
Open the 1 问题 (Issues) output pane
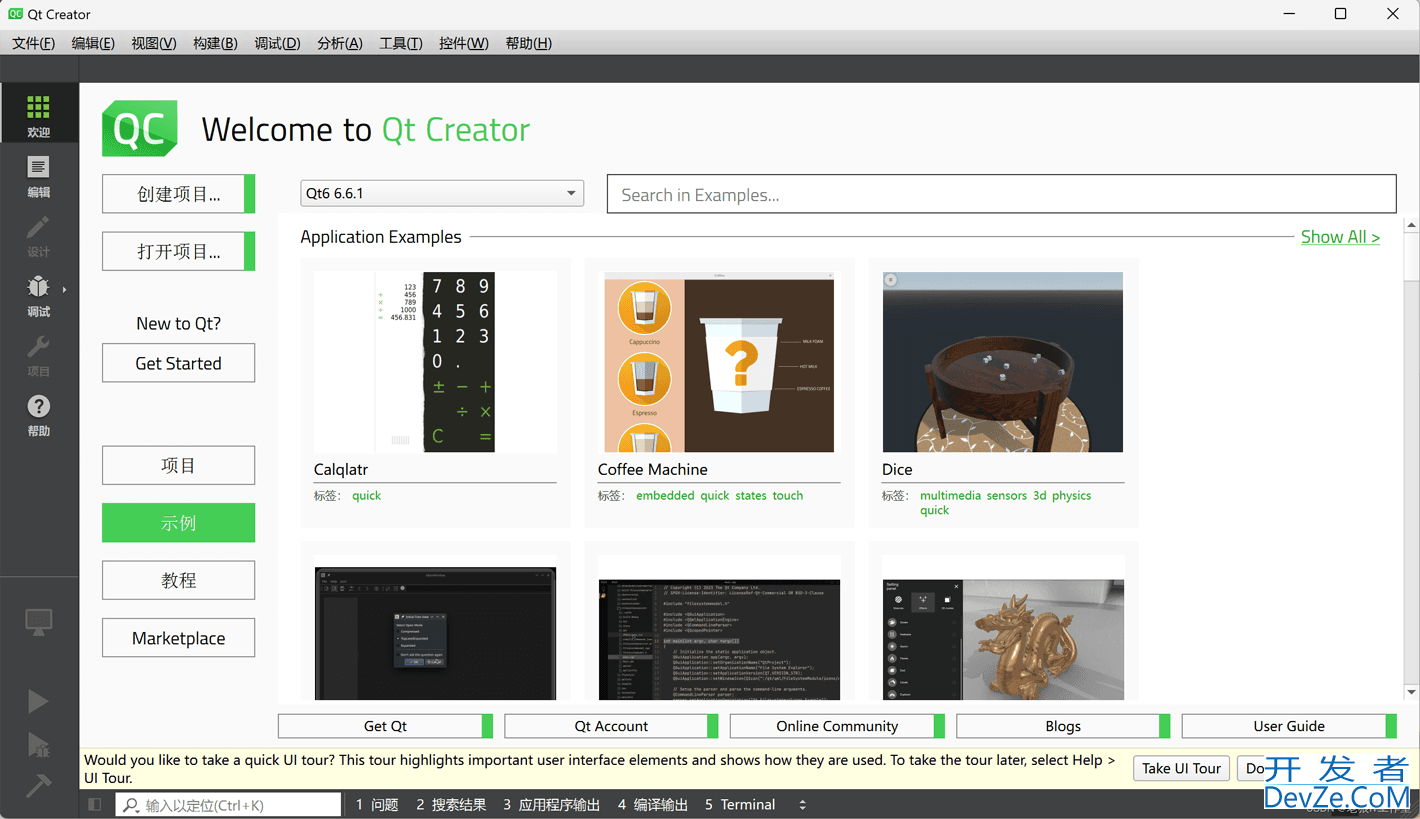click(x=377, y=805)
